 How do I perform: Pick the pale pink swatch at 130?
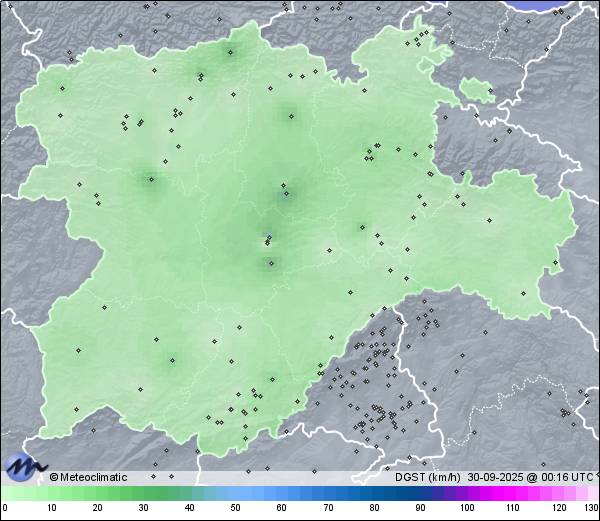[594, 493]
